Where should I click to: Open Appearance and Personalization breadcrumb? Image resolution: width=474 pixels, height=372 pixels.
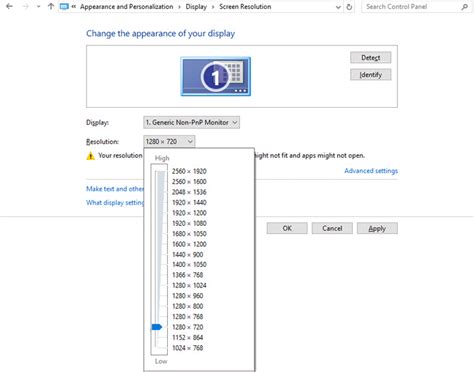click(x=127, y=7)
